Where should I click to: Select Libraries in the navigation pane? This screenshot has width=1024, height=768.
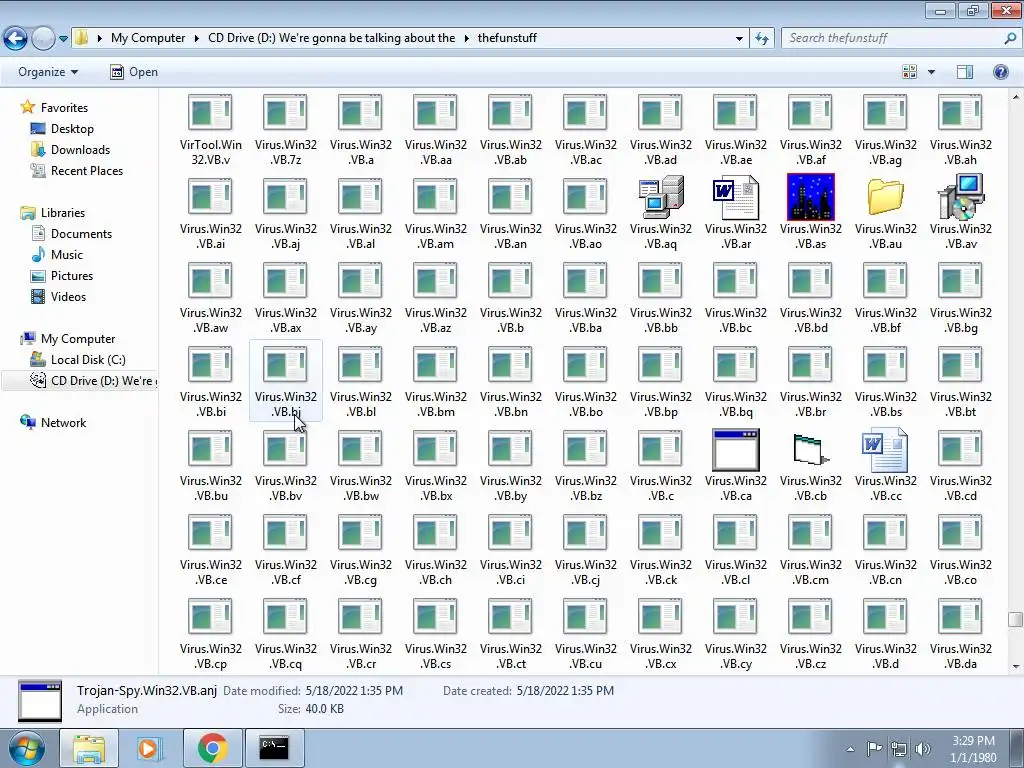tap(63, 212)
